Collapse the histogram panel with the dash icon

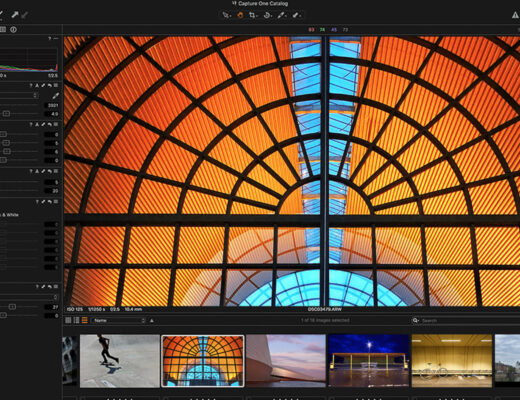click(x=56, y=39)
